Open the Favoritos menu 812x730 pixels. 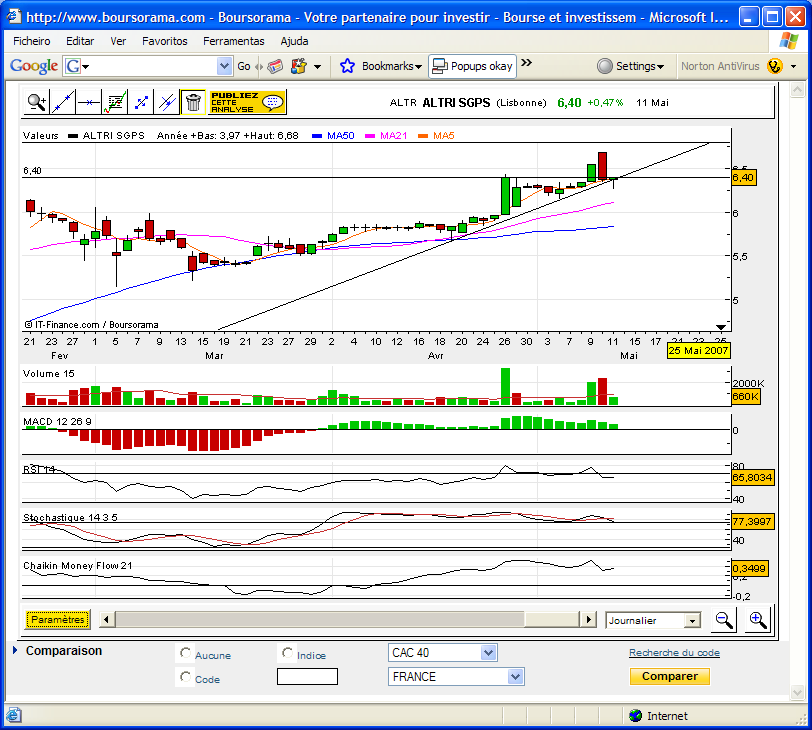[x=165, y=41]
